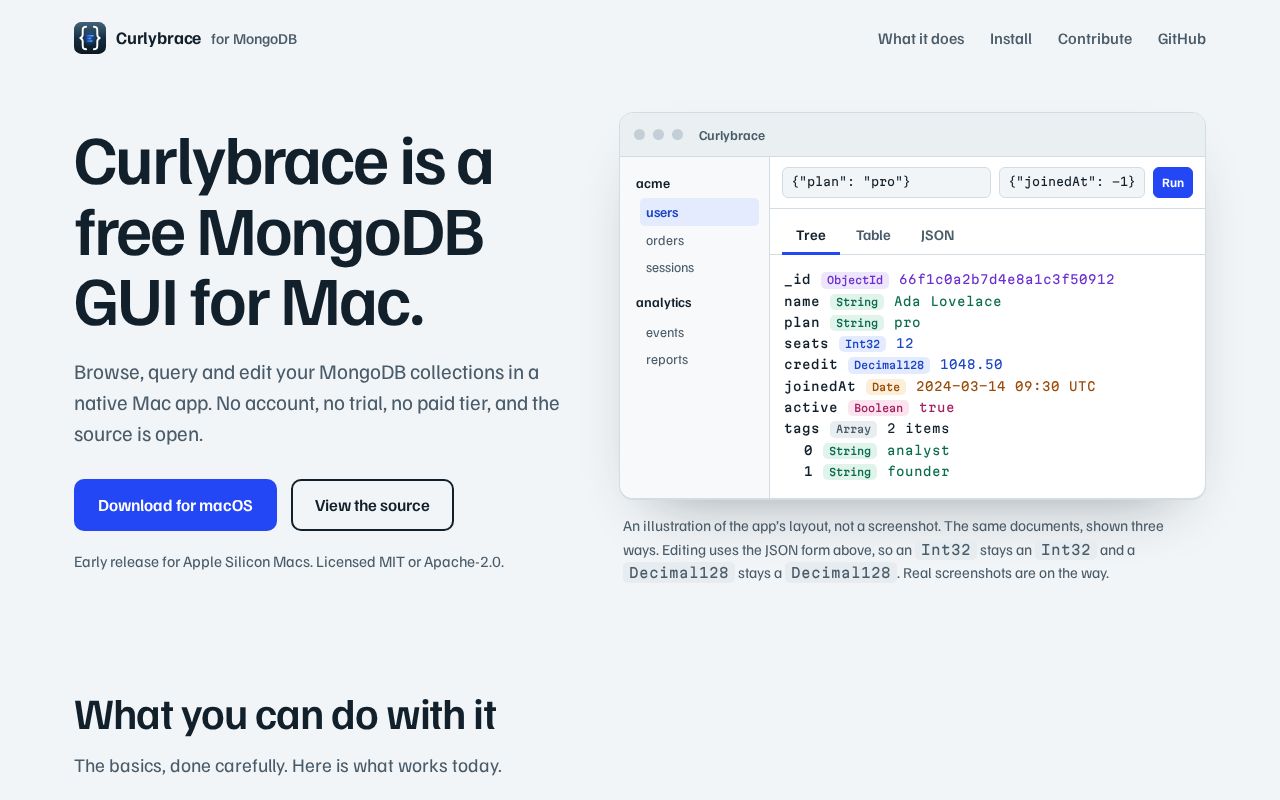Click the plan value pro

click(x=907, y=322)
